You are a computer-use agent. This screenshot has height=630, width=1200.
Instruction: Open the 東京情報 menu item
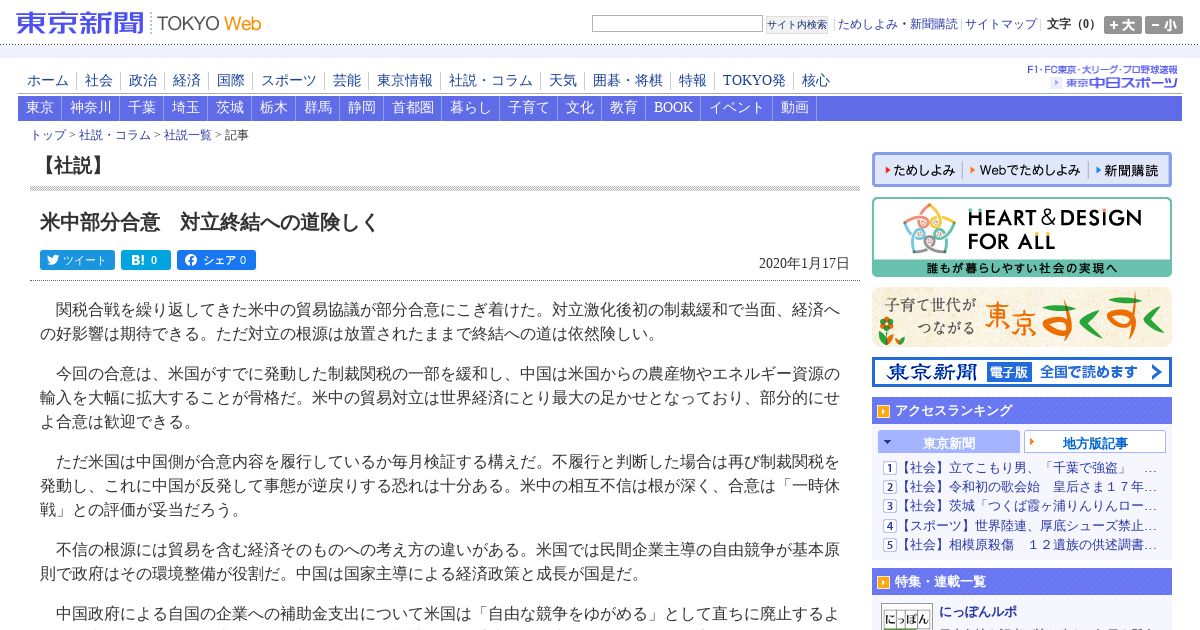[405, 81]
